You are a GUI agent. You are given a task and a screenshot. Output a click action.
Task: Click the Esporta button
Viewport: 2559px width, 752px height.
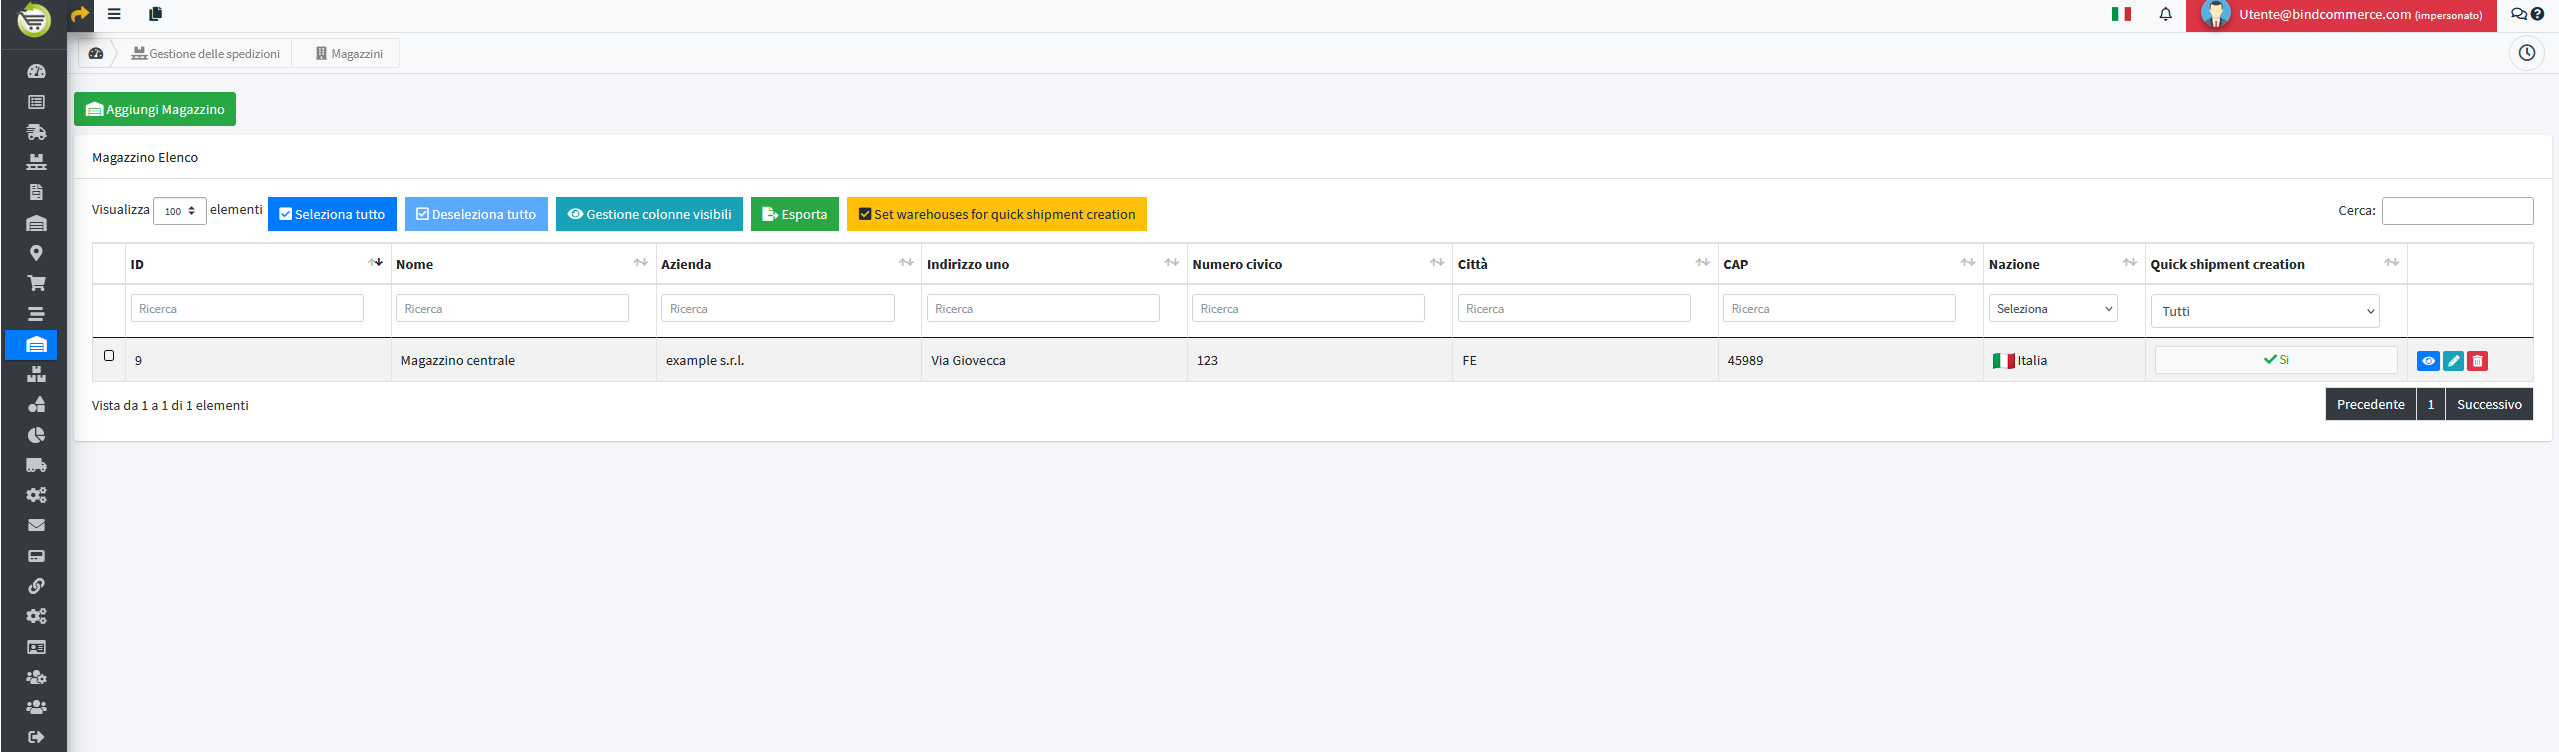(x=794, y=214)
